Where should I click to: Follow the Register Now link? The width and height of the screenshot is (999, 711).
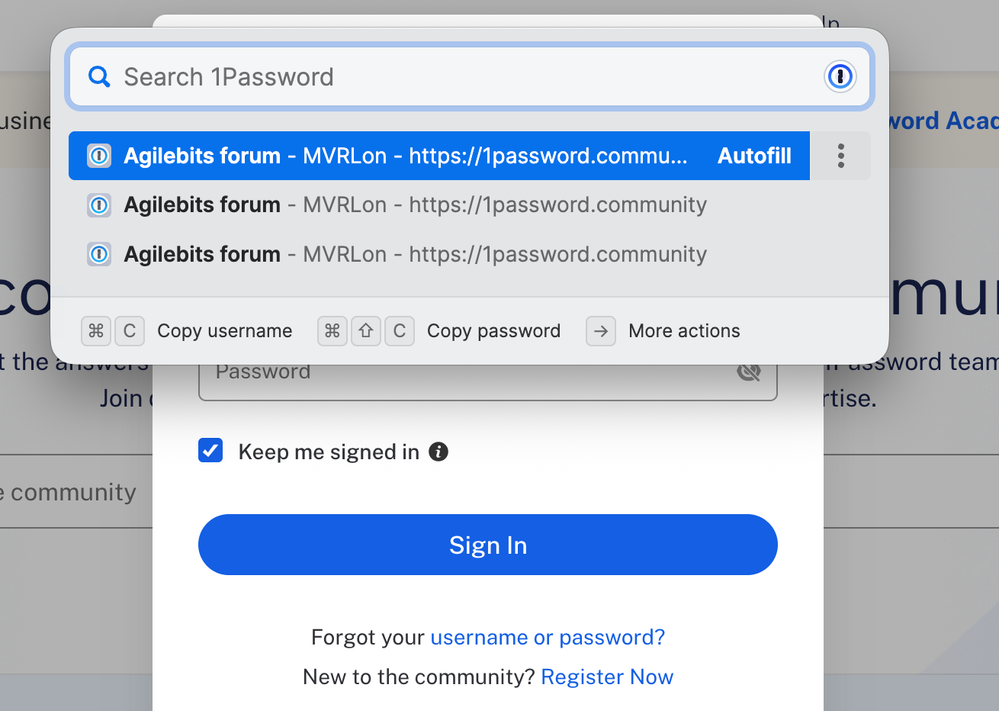[x=607, y=677]
